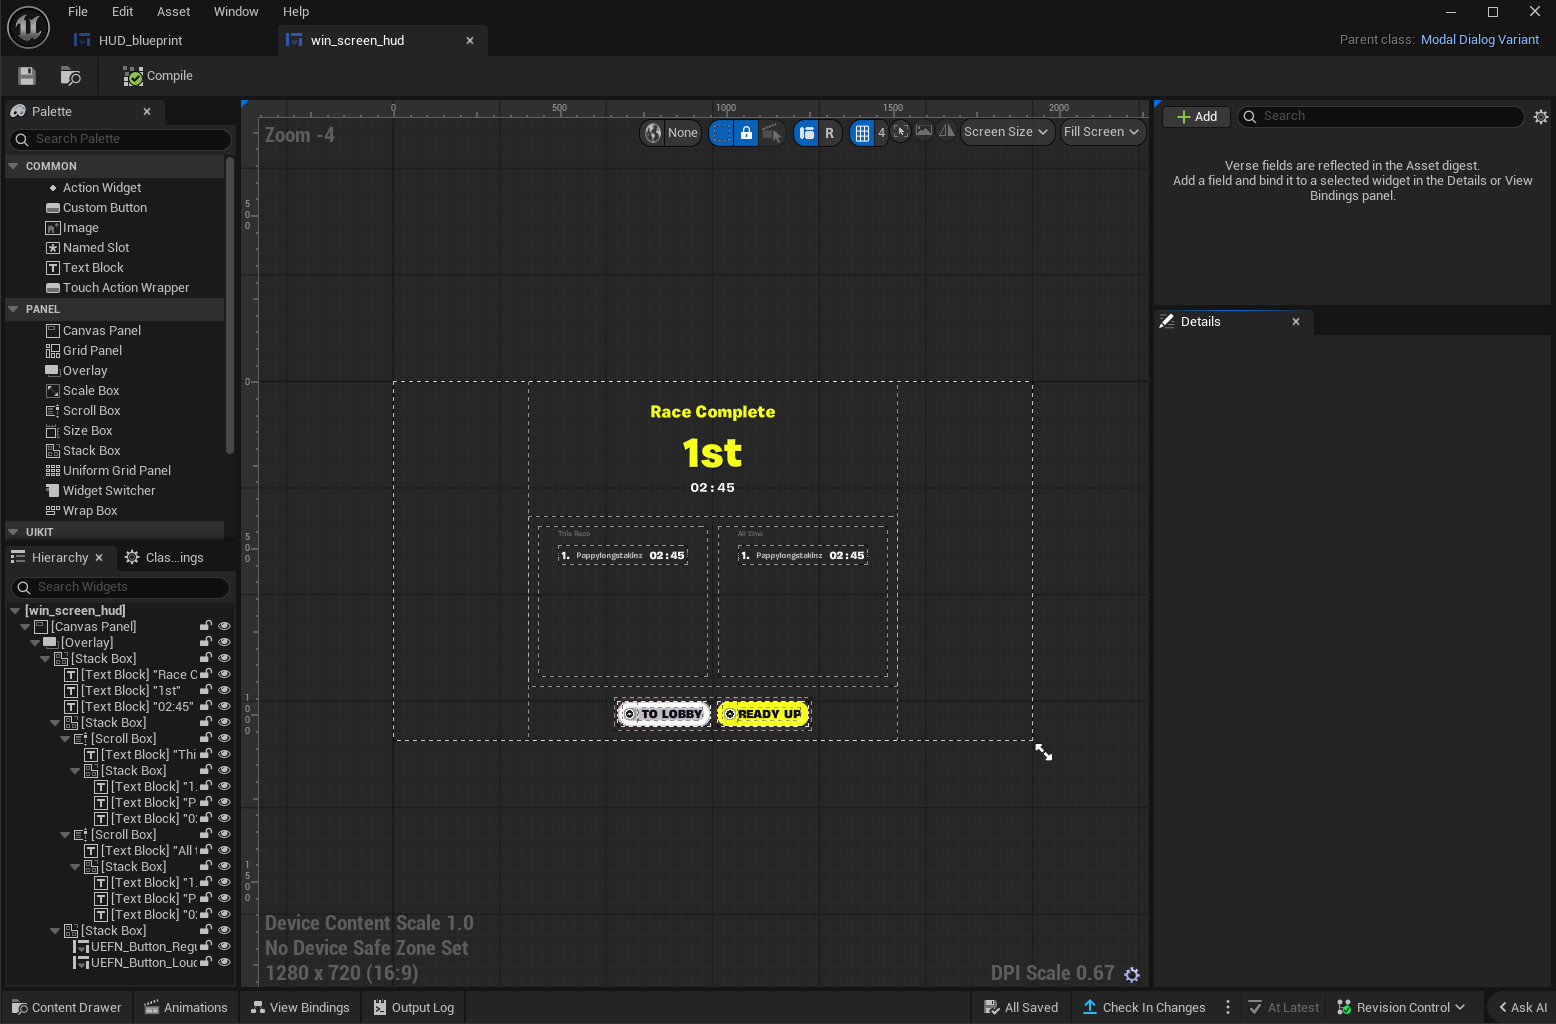Screen dimensions: 1556x1024
Task: Open the Window menu
Action: (x=236, y=11)
